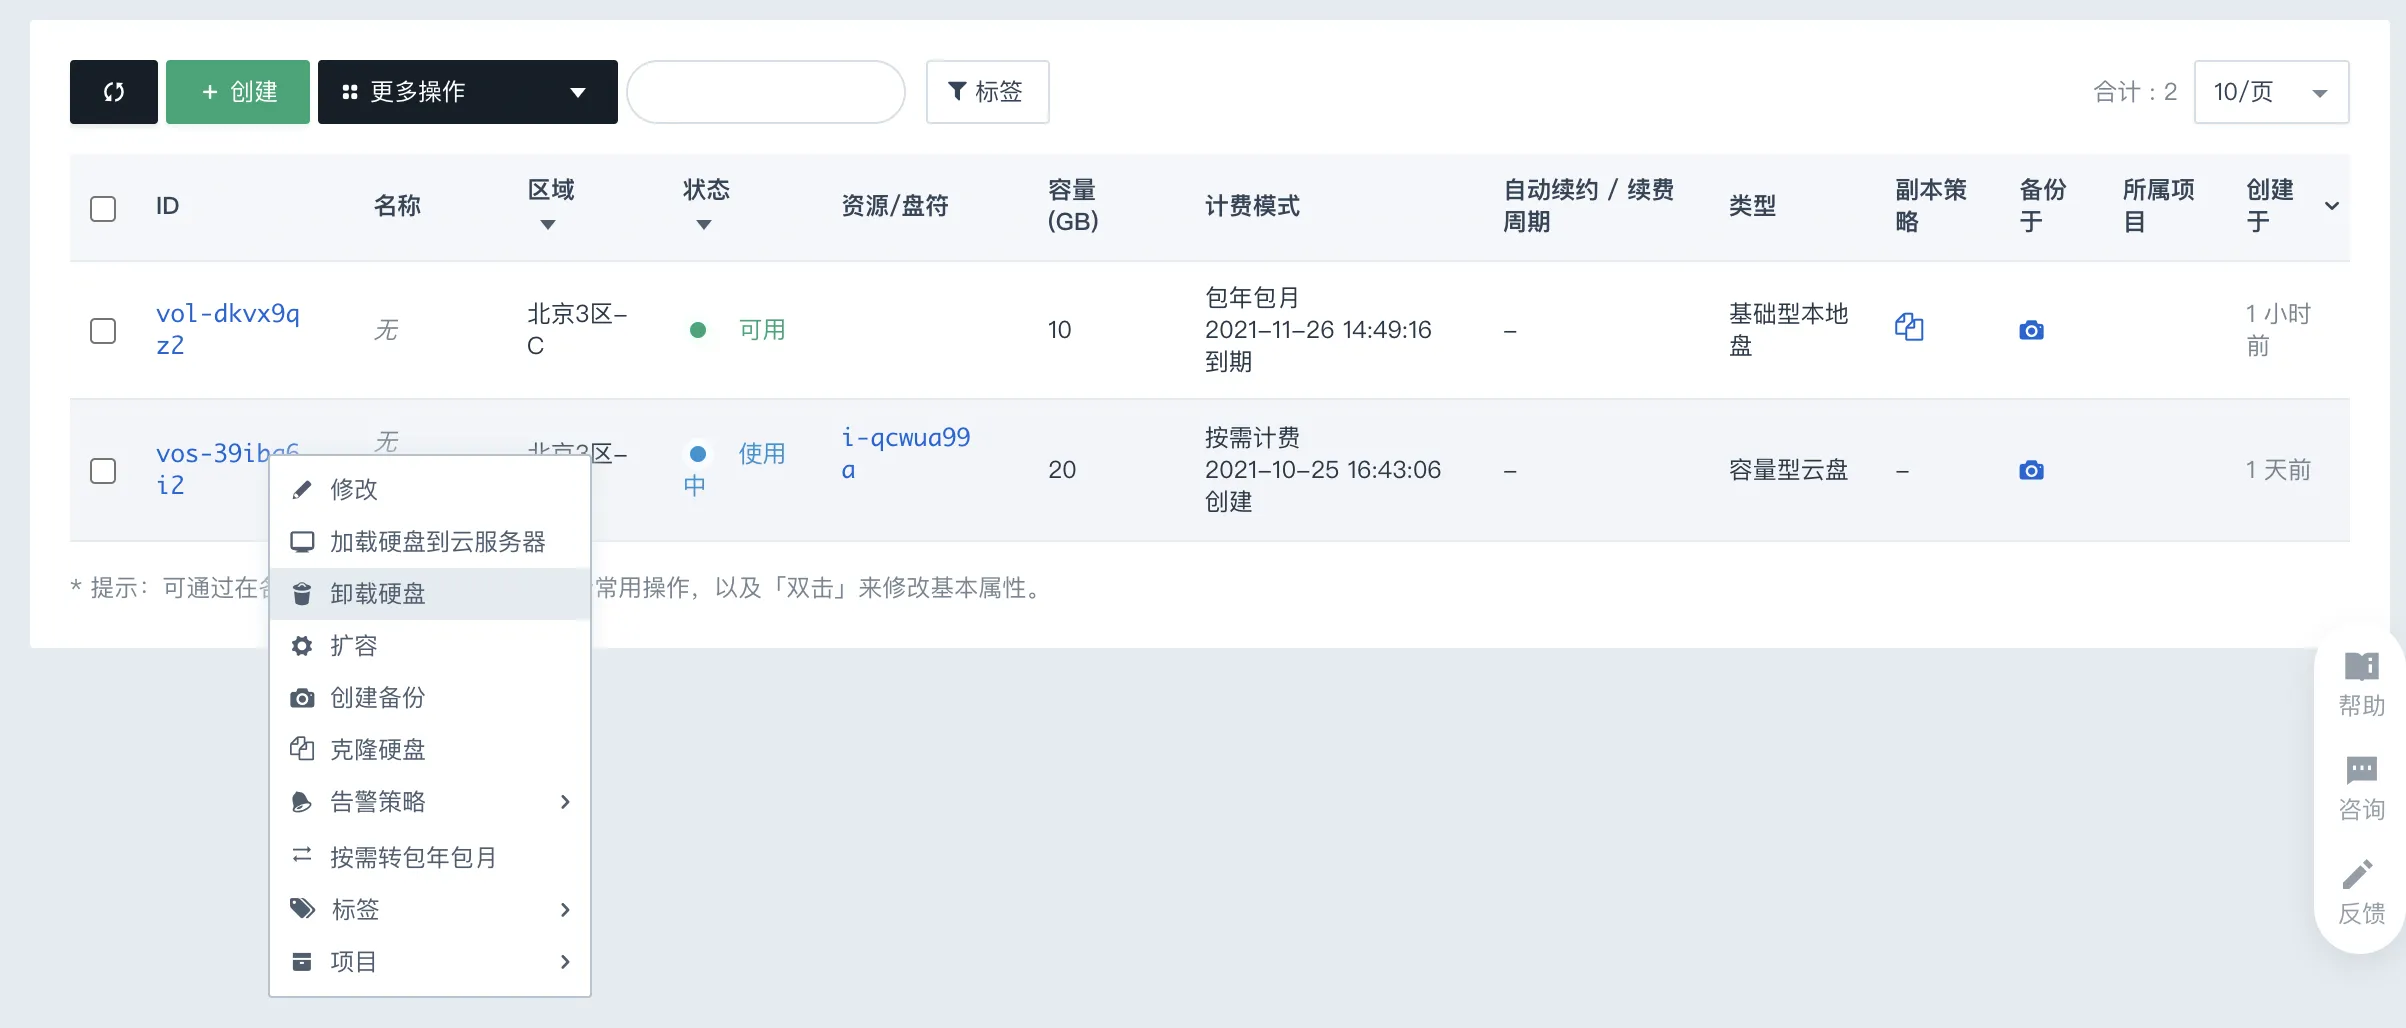Screen dimensions: 2406x1028
Task: Click the trash icon beside 卸载硬盘
Action: (301, 594)
